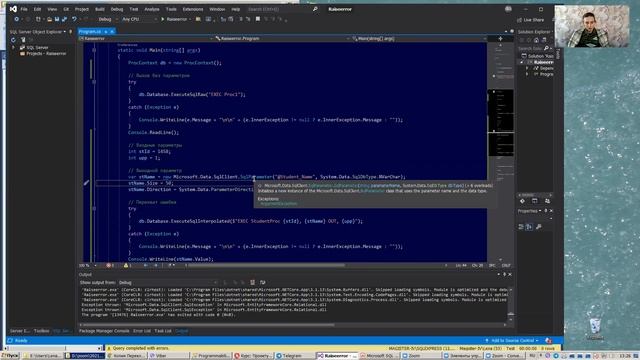Switch to the Toolbox tab
Screen dimensions: 640x360
click(x=41, y=331)
